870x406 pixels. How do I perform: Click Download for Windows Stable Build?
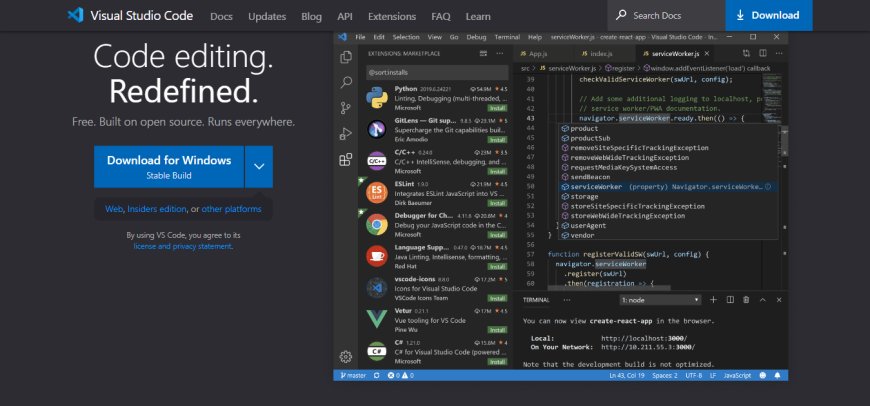[169, 166]
